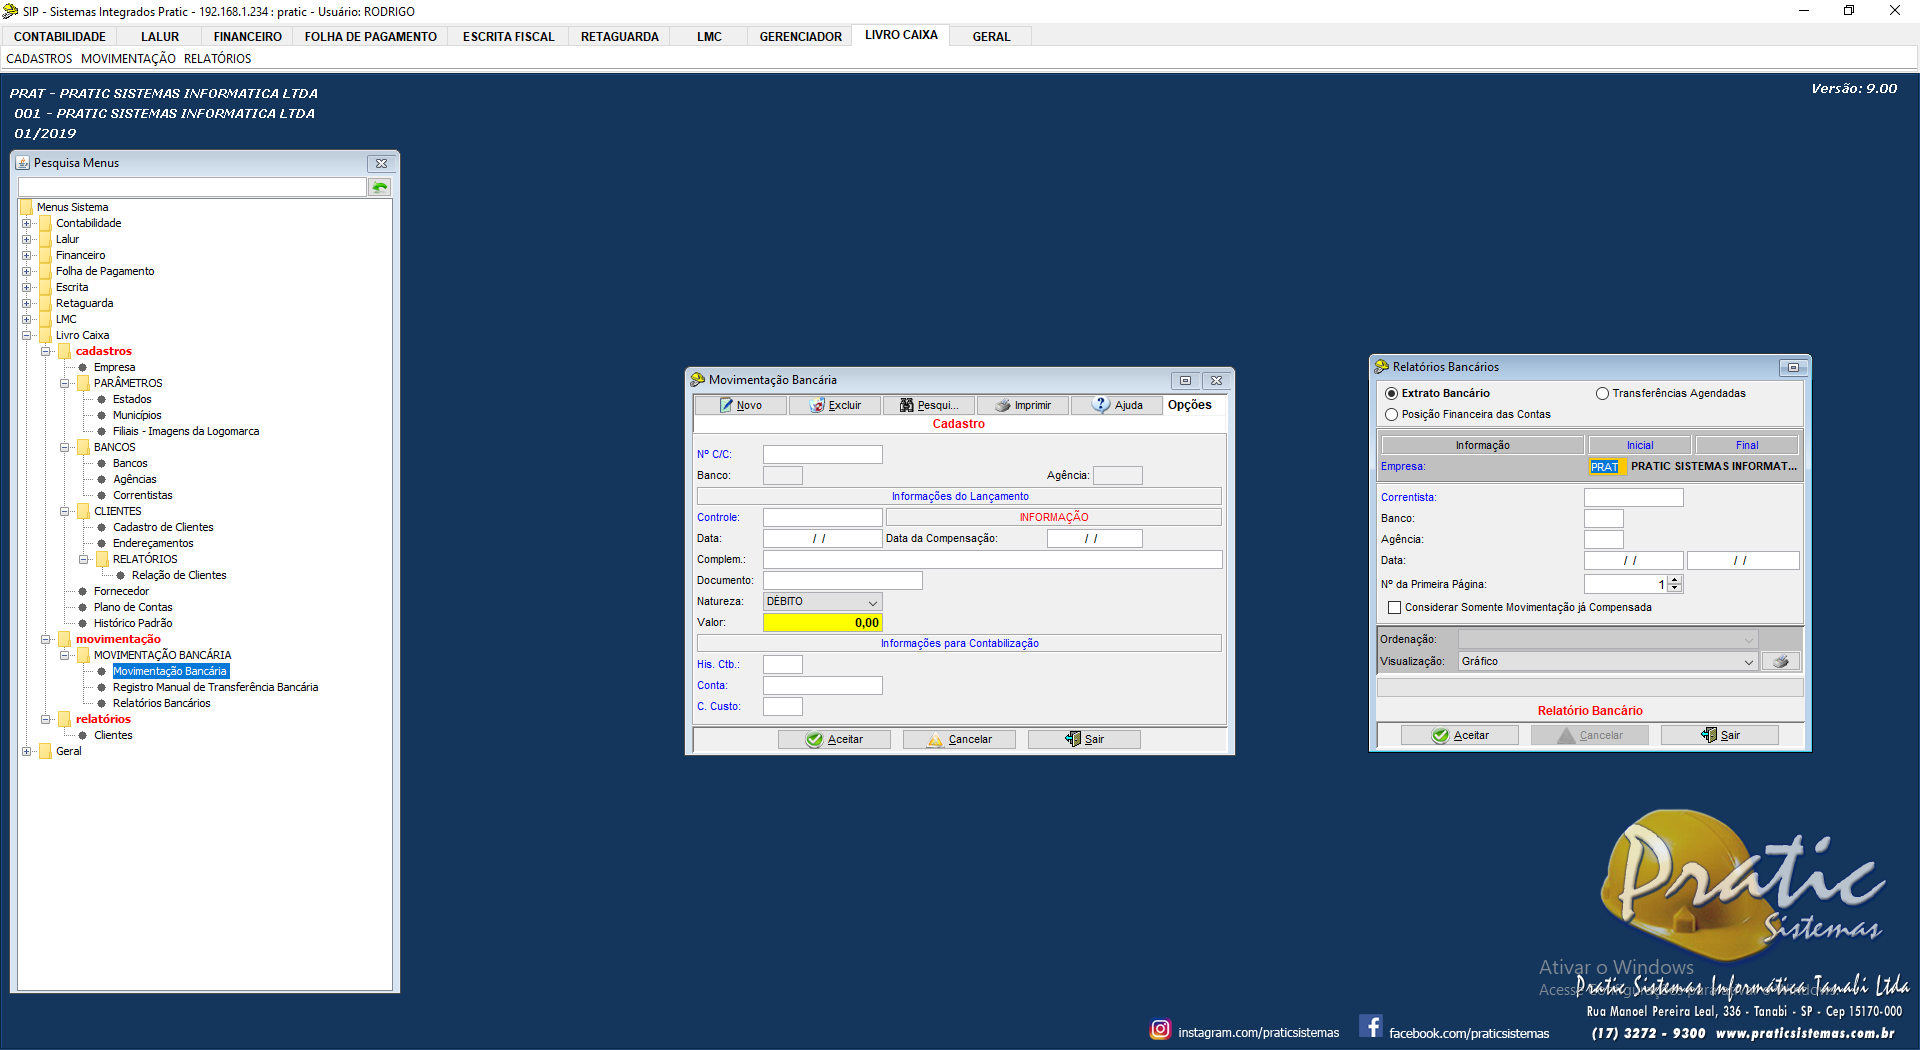Click the green search arrow in Pesquisa Menus
The image size is (1920, 1050).
(380, 187)
